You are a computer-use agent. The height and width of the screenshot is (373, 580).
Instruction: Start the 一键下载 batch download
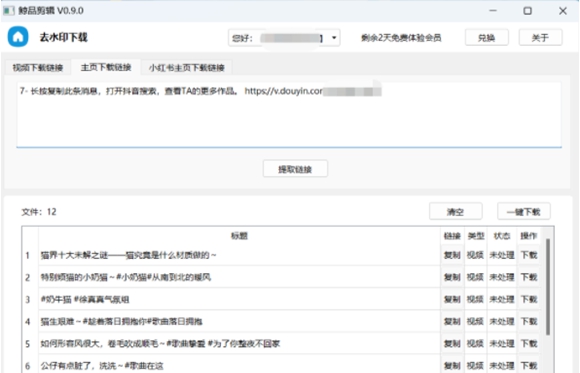pos(523,212)
